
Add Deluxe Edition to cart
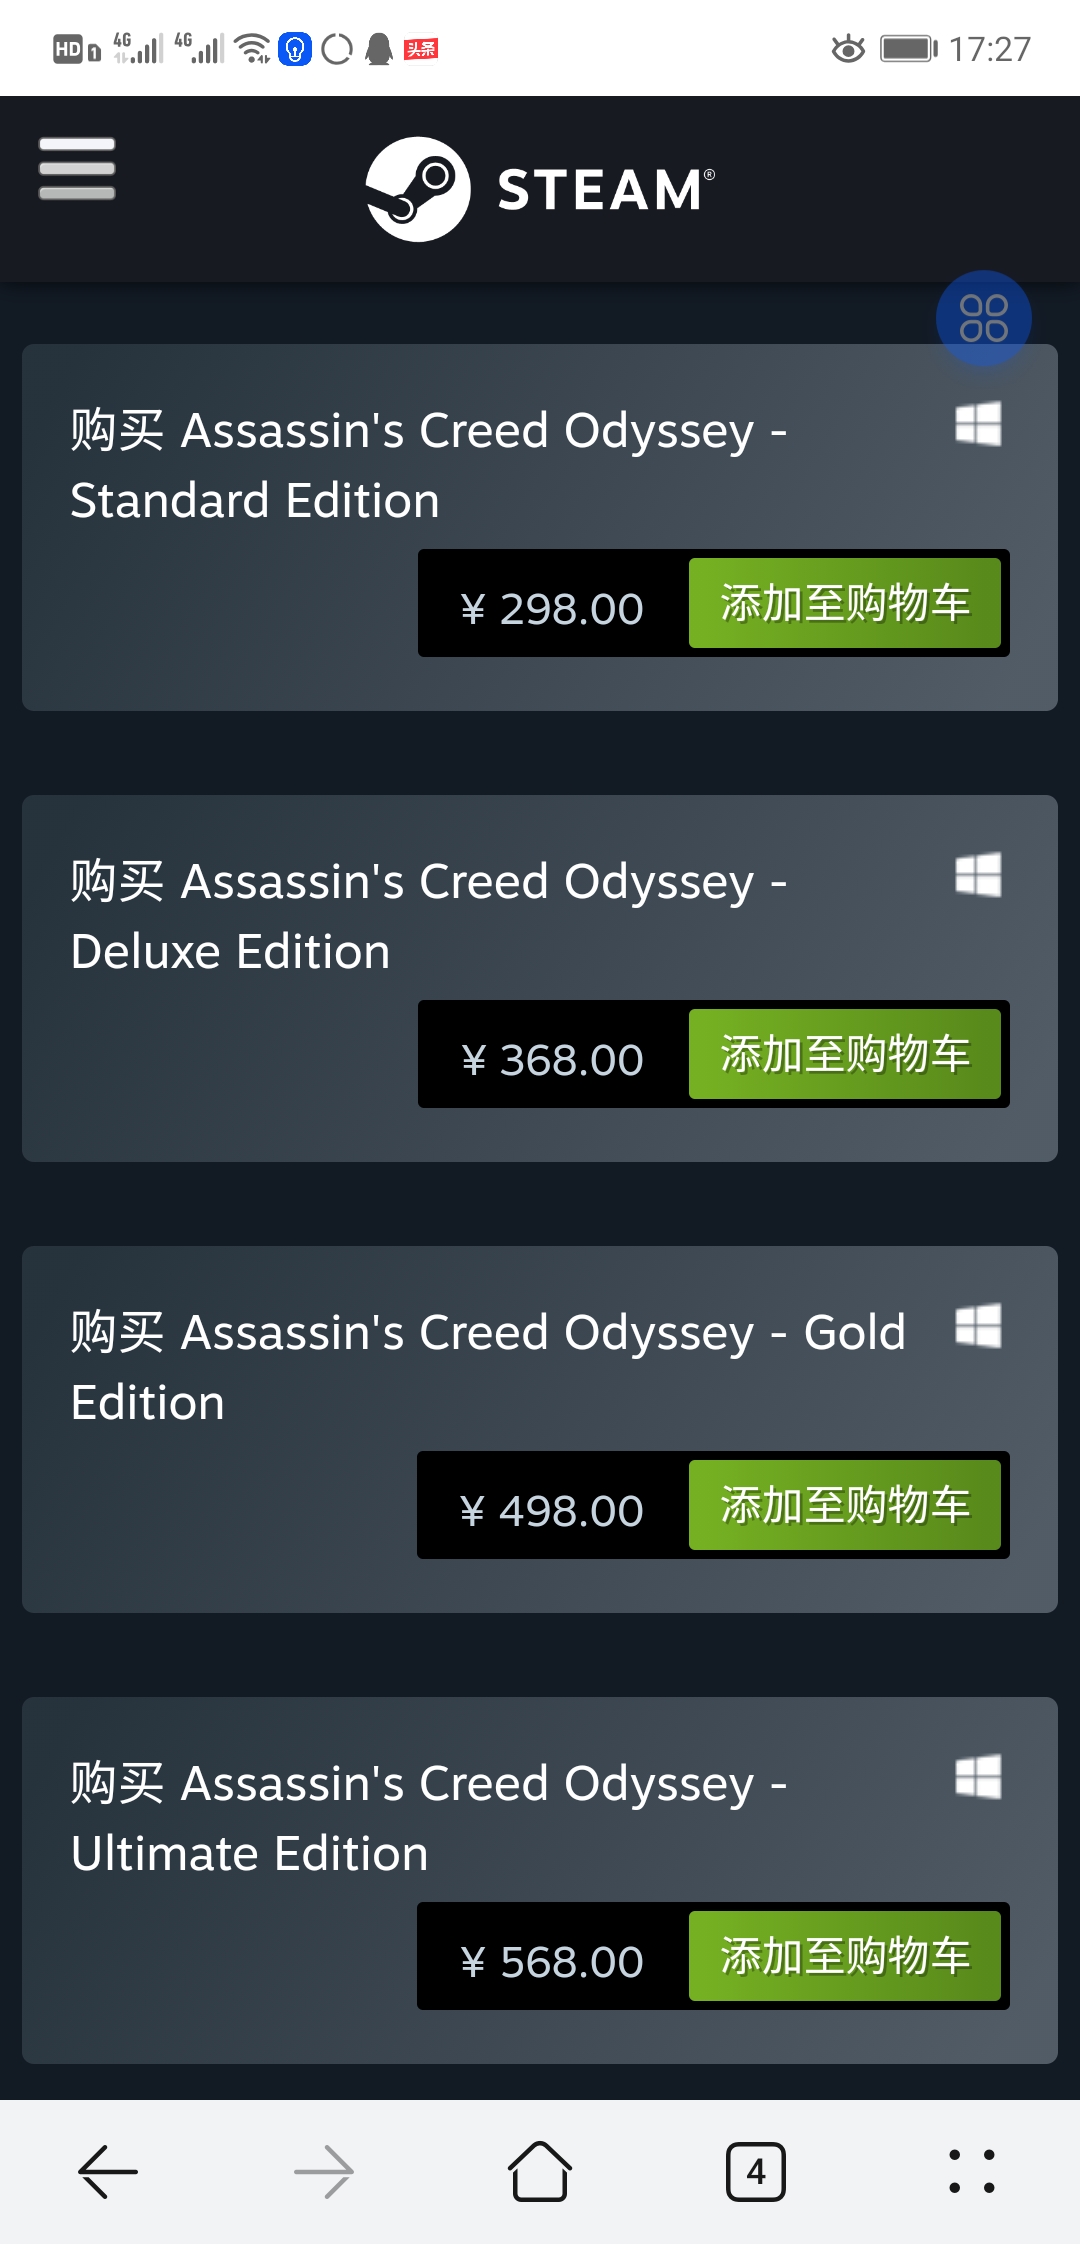pyautogui.click(x=845, y=1054)
